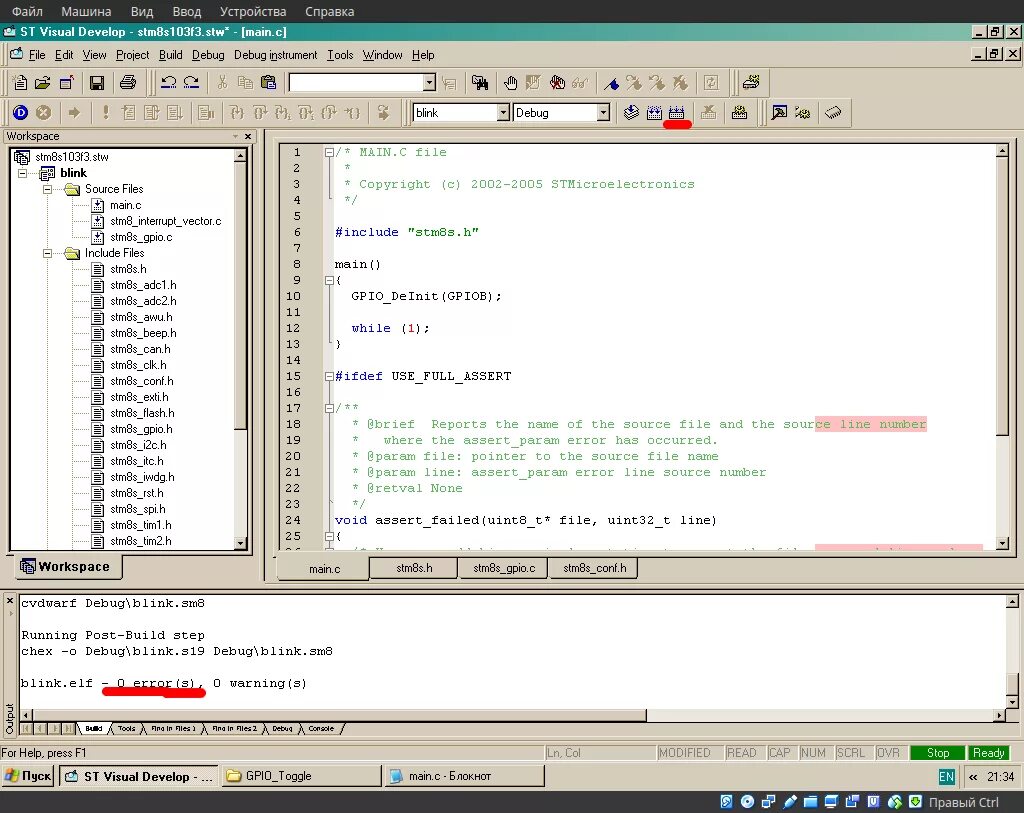Click the Open file folder icon
The height and width of the screenshot is (813, 1024).
pos(42,82)
